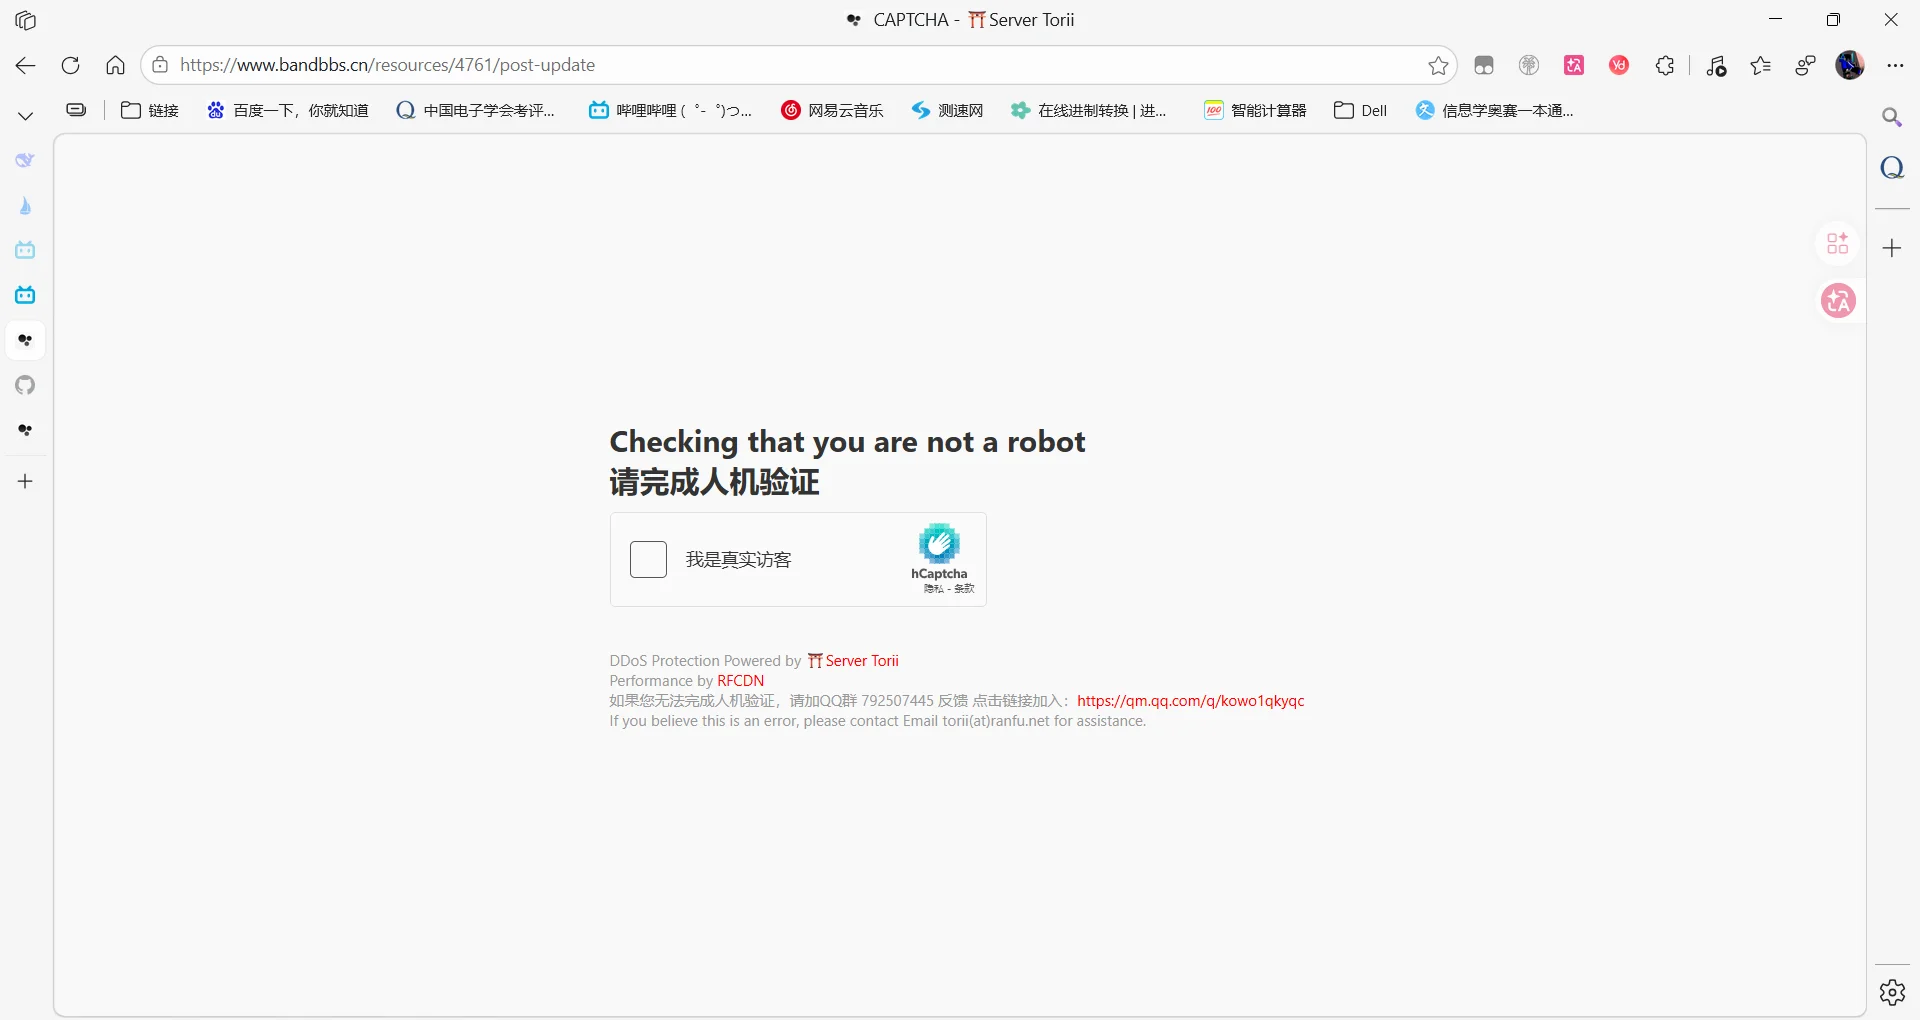Expand the vertical tabs chevron
Viewport: 1920px width, 1020px height.
[x=26, y=116]
